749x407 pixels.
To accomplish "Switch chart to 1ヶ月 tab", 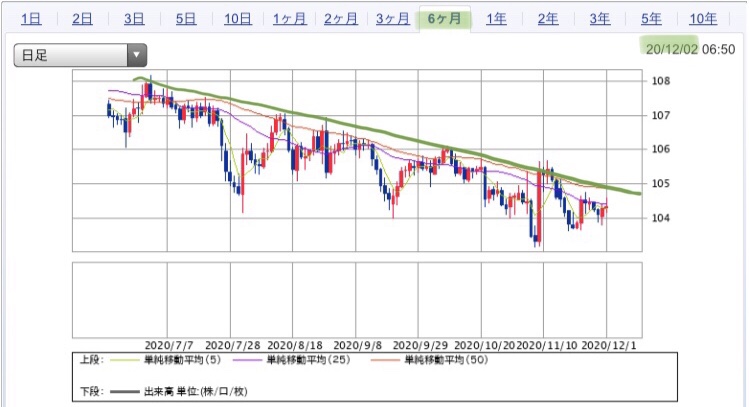I will 289,18.
